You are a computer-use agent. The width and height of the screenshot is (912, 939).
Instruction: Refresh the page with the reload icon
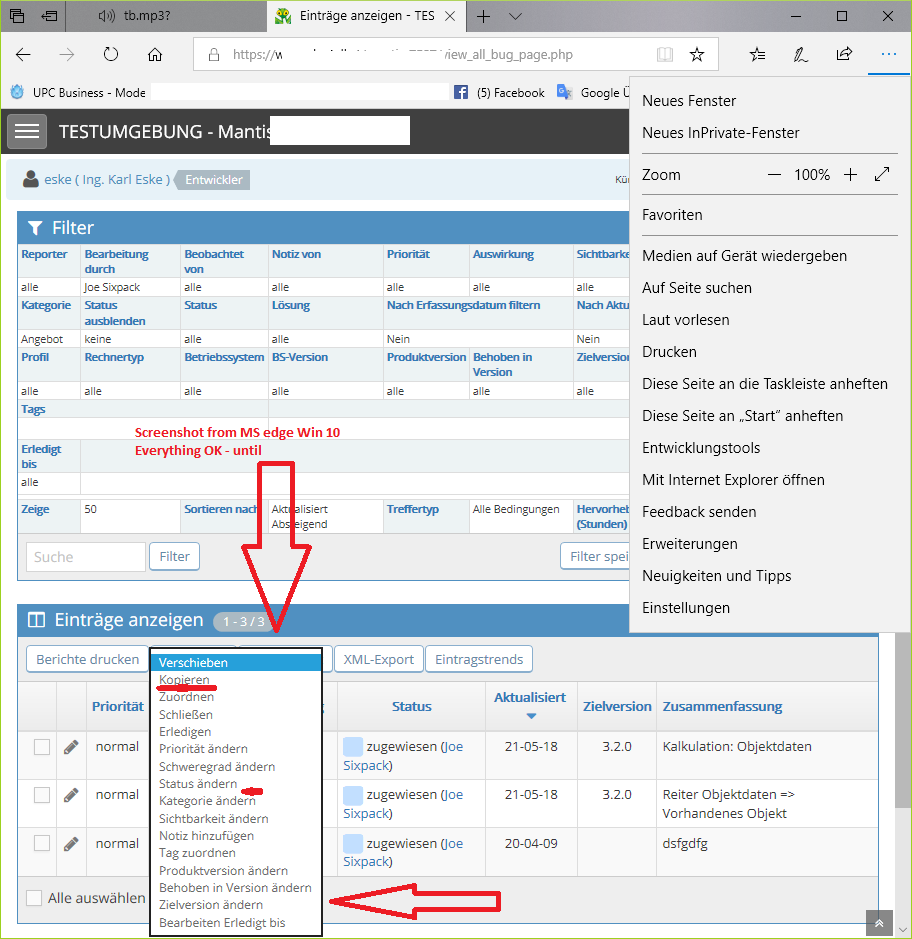[111, 55]
